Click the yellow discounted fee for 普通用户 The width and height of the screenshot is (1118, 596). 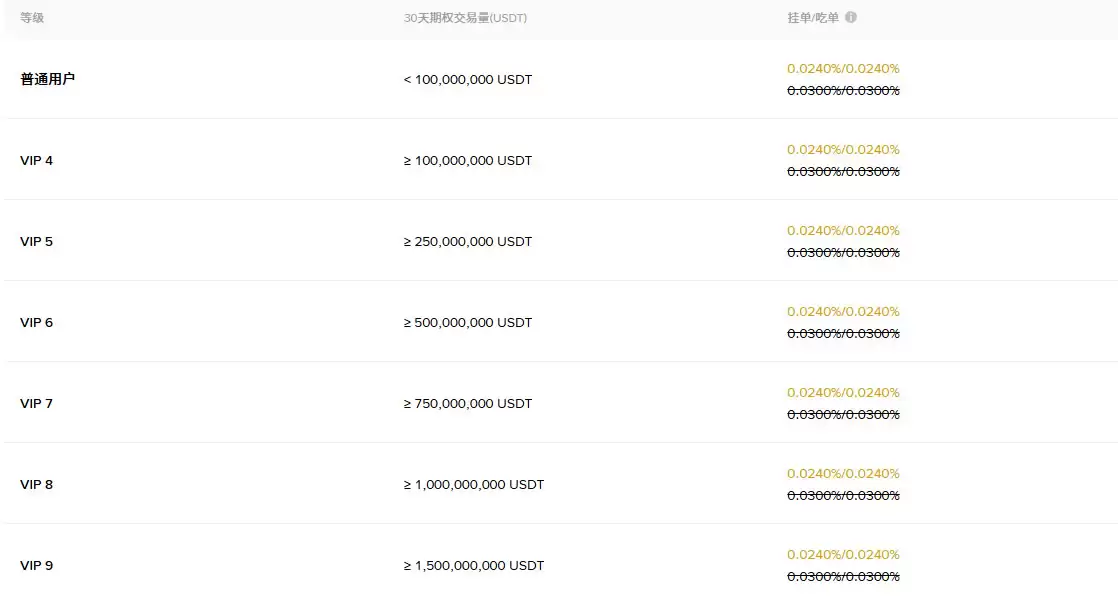(843, 68)
